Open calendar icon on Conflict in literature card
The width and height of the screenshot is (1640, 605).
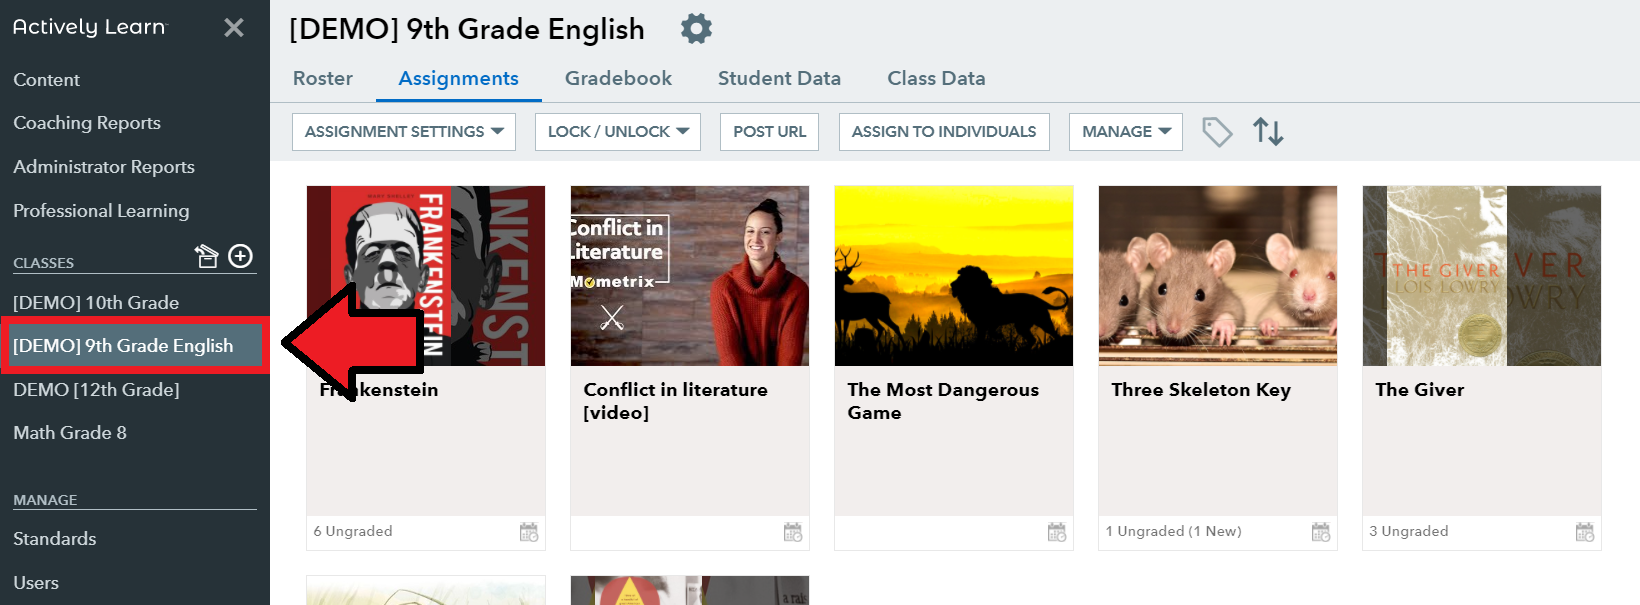pos(793,532)
